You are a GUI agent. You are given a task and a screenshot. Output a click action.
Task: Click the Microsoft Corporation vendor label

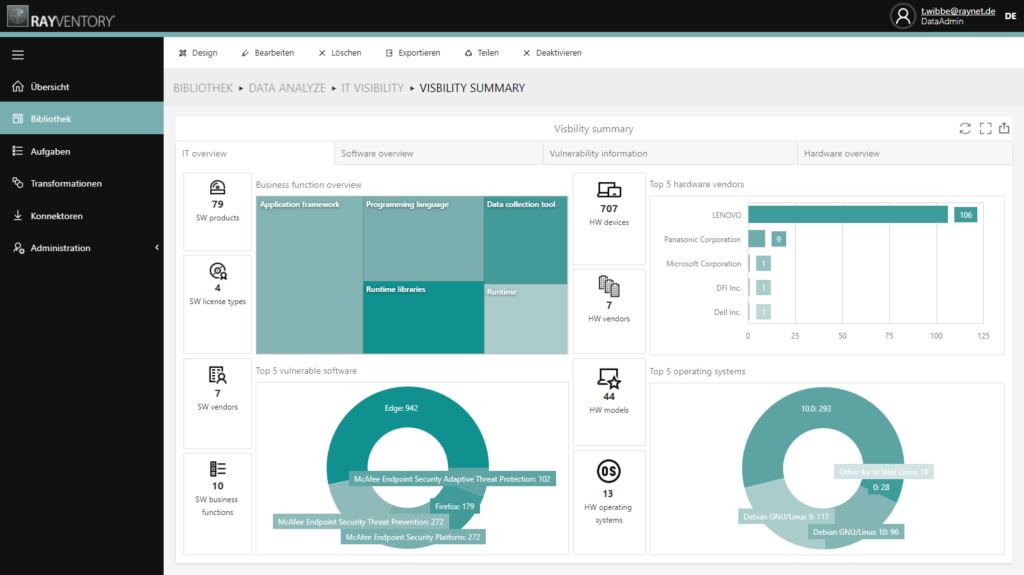point(703,264)
